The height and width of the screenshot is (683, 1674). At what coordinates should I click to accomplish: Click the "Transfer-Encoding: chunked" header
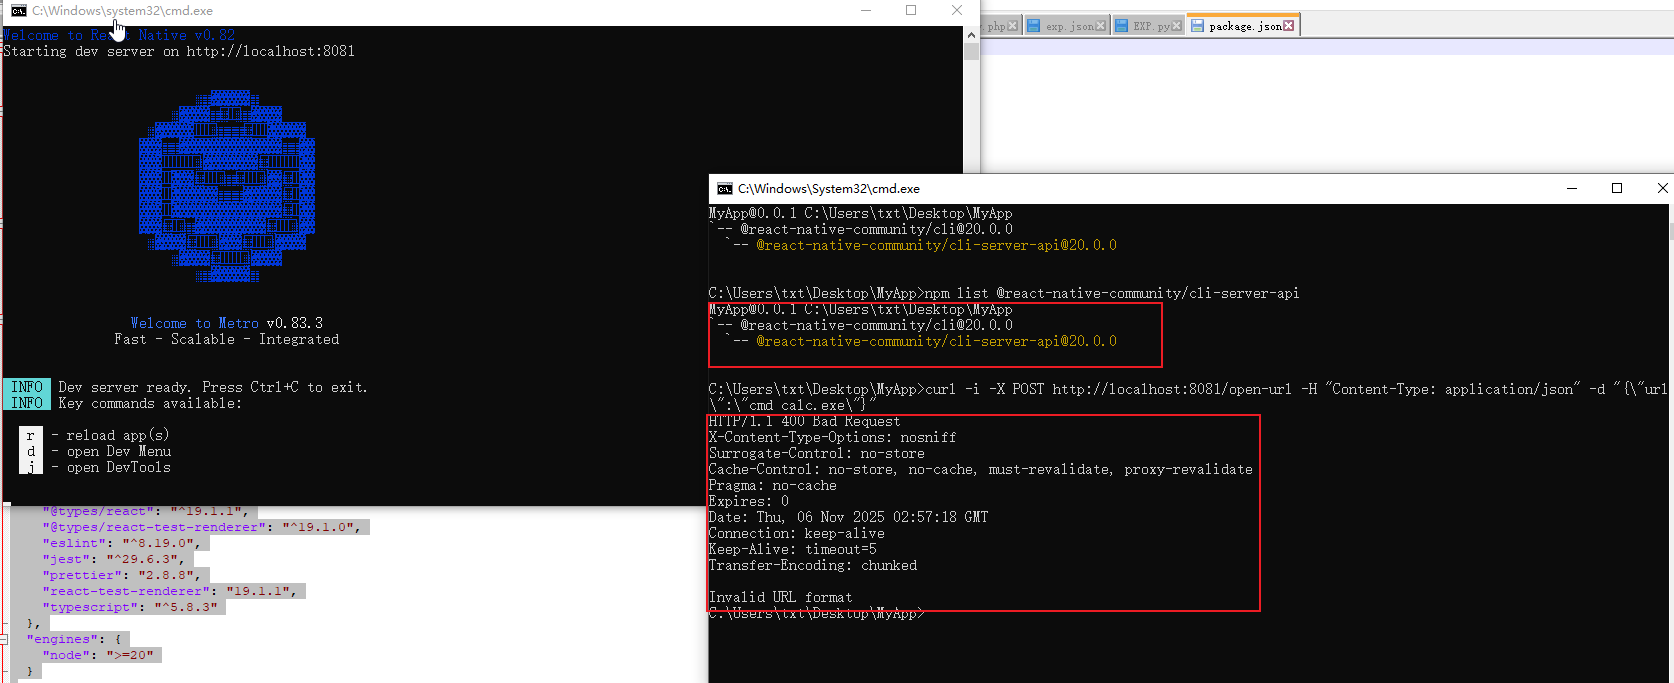812,565
